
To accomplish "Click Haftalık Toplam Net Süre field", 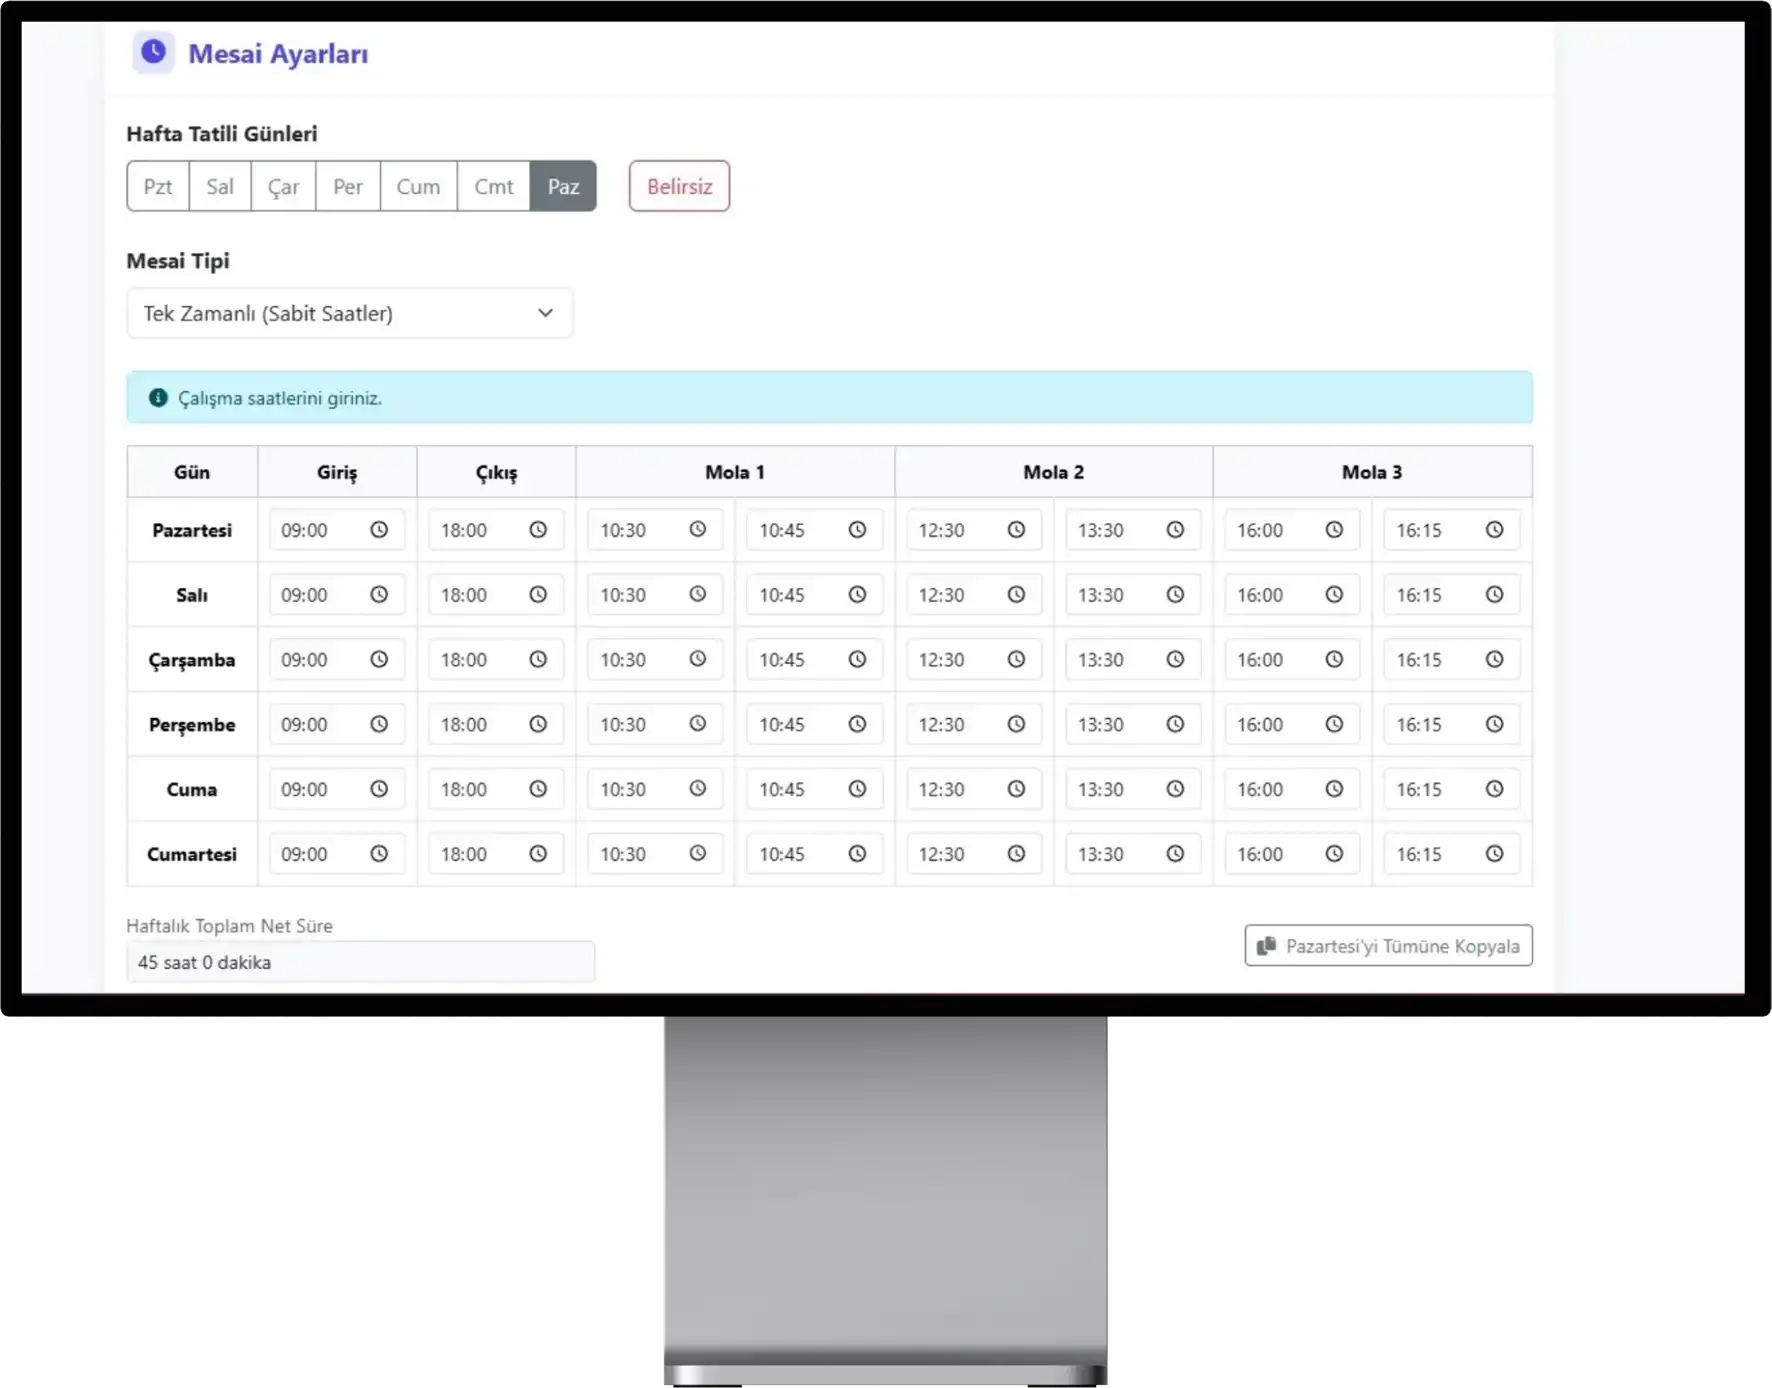I will tap(360, 962).
